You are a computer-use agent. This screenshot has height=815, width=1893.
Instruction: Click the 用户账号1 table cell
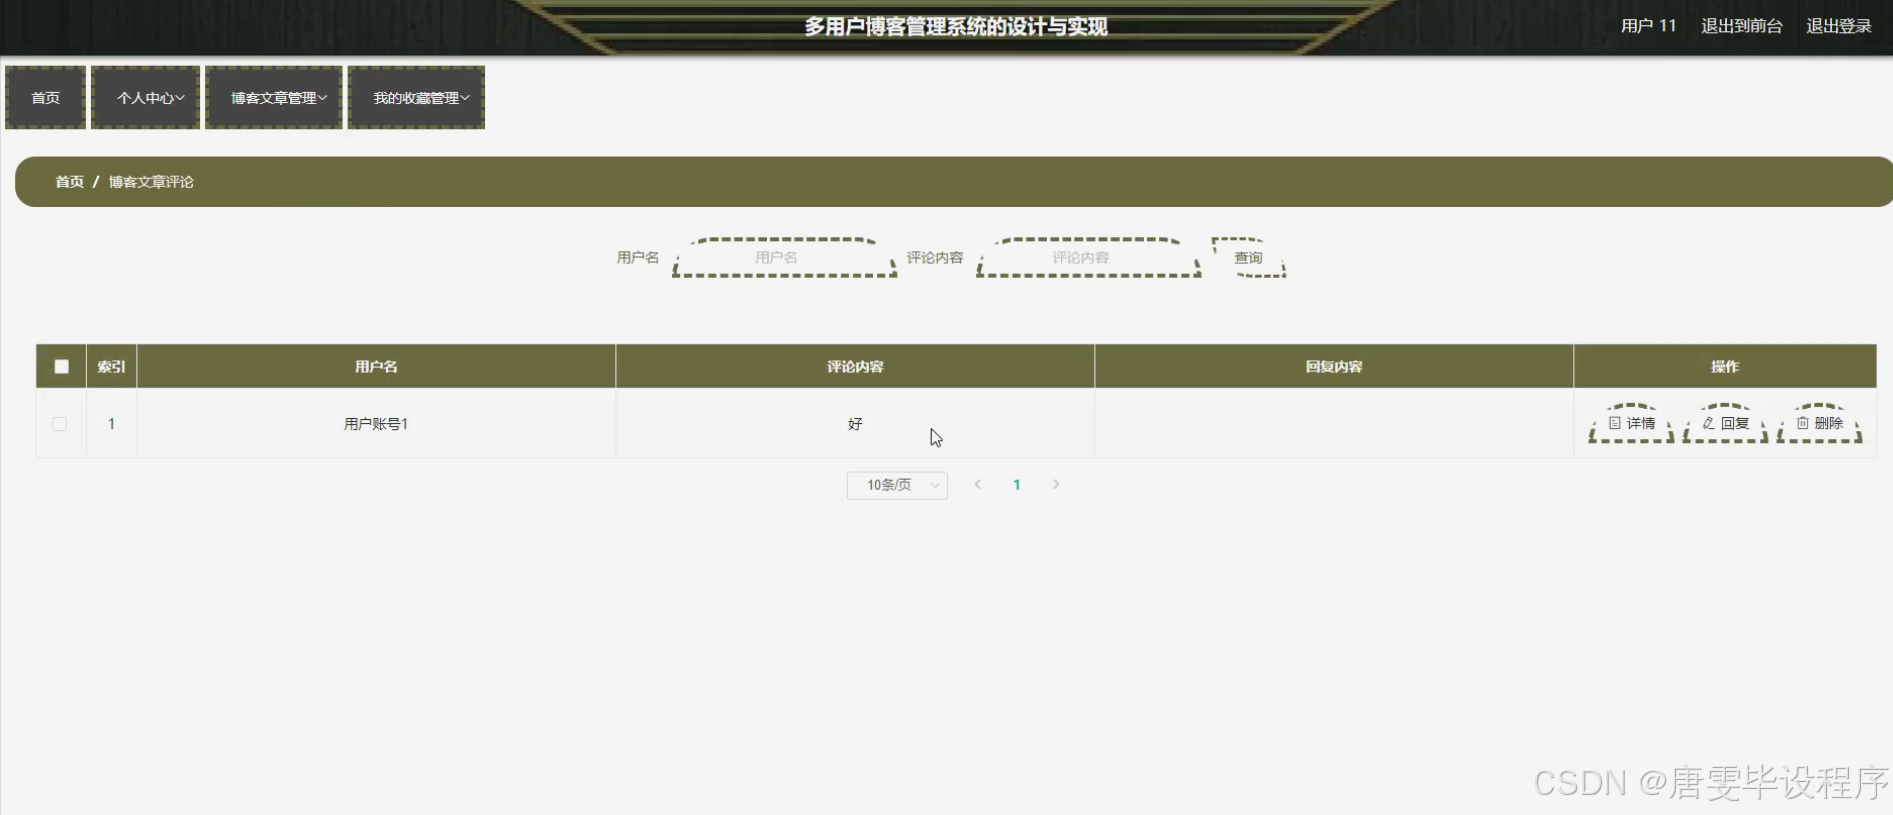[x=376, y=424]
